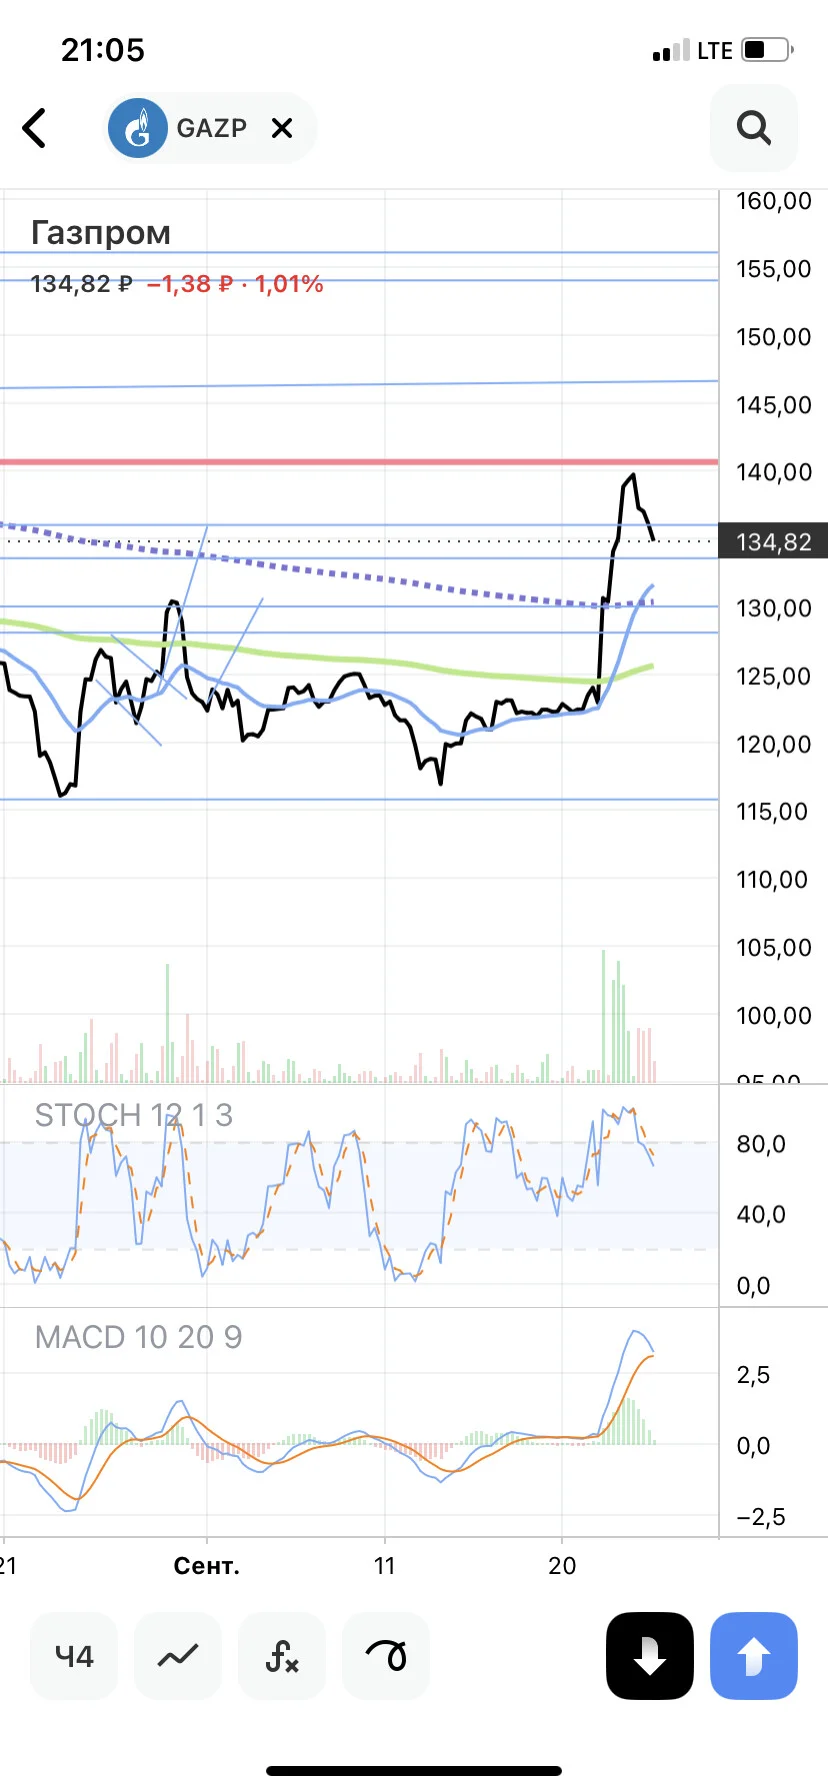Tap the back arrow
The image size is (828, 1792).
click(x=34, y=128)
